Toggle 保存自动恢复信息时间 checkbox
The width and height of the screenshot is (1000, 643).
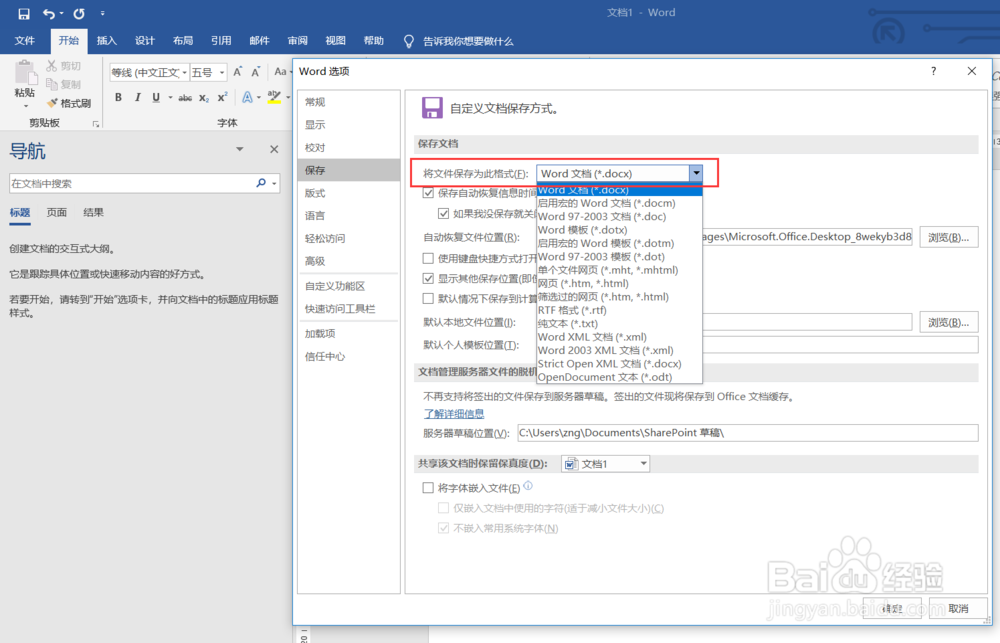(429, 193)
